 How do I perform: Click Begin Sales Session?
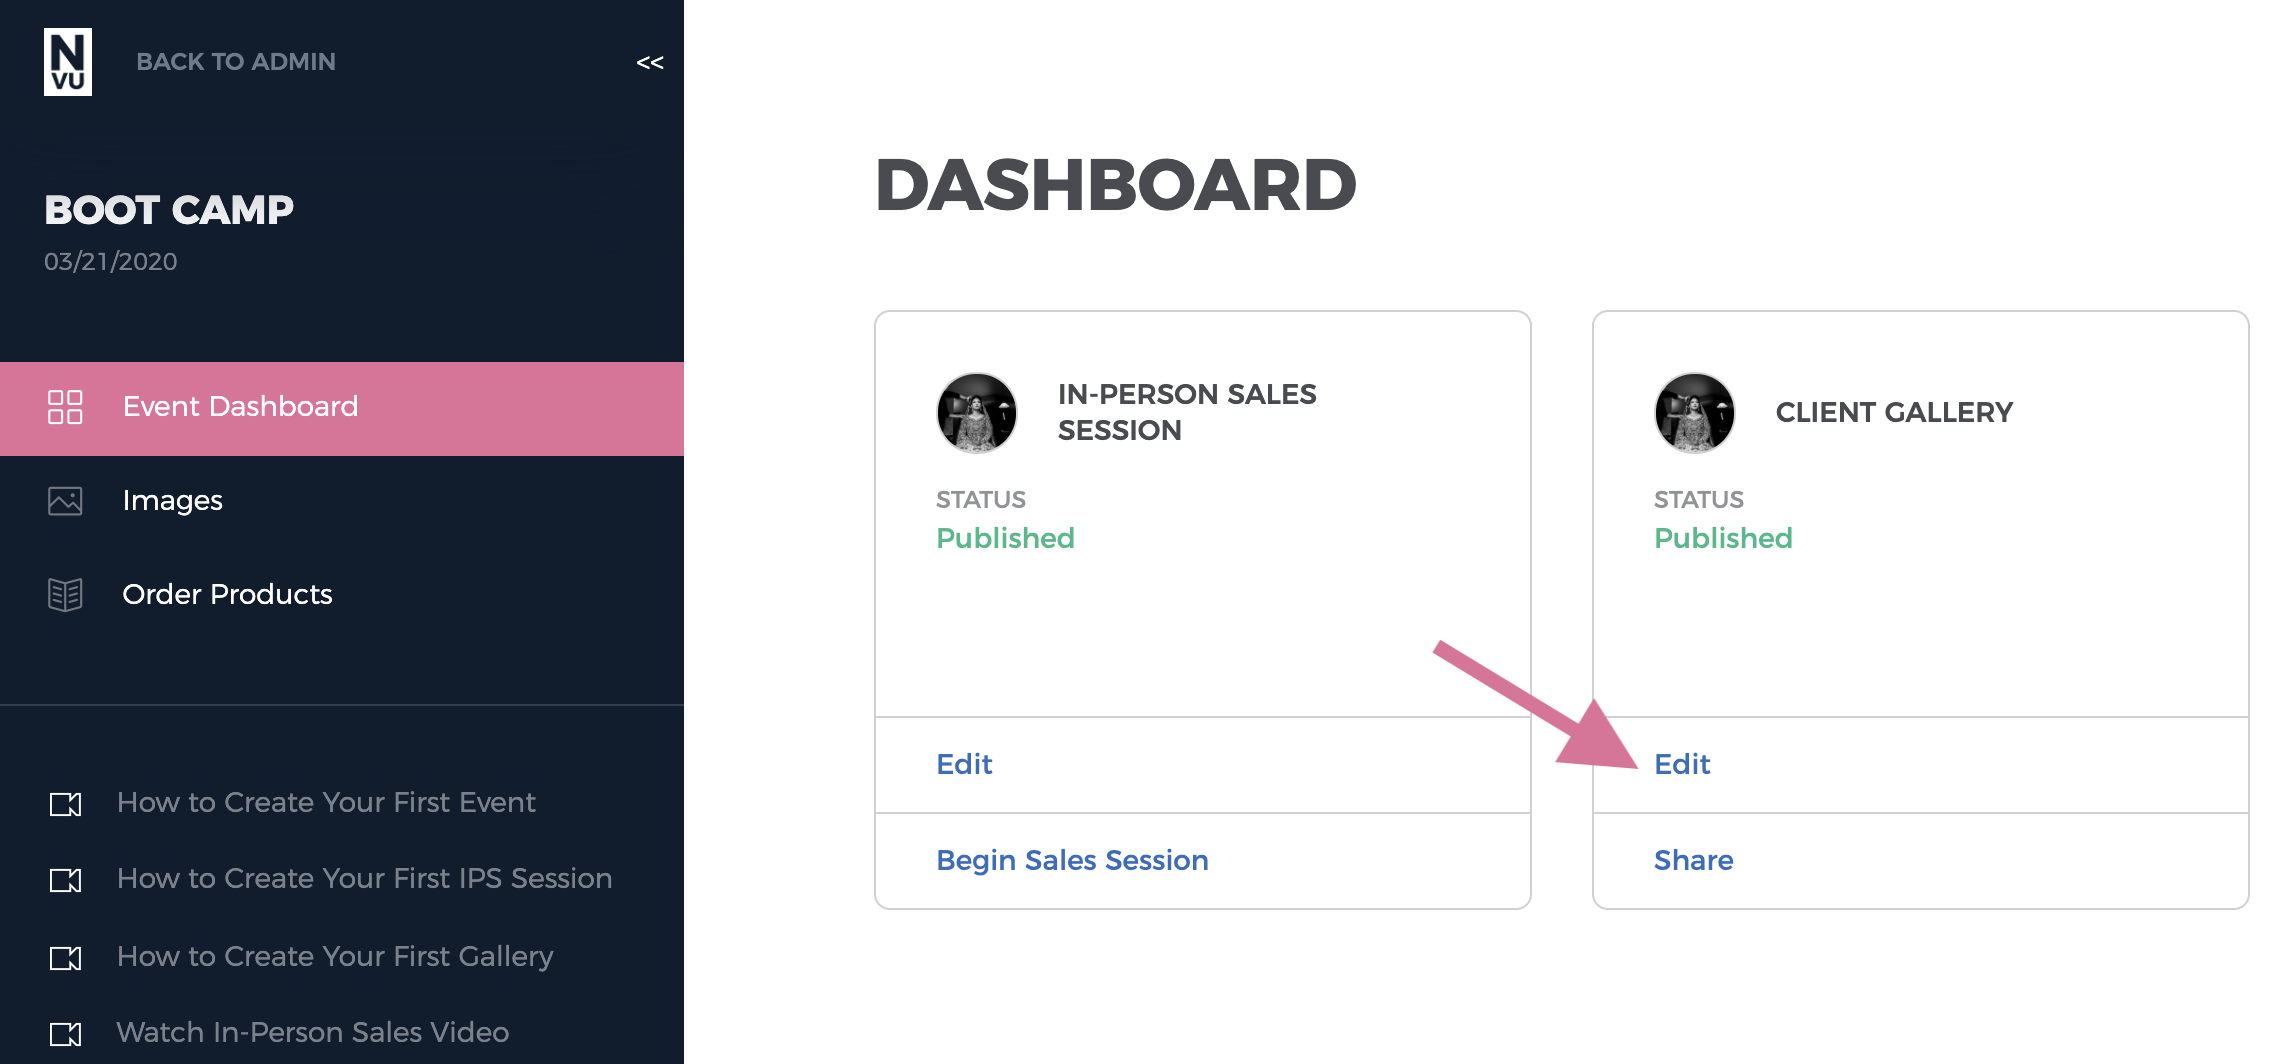point(1072,860)
